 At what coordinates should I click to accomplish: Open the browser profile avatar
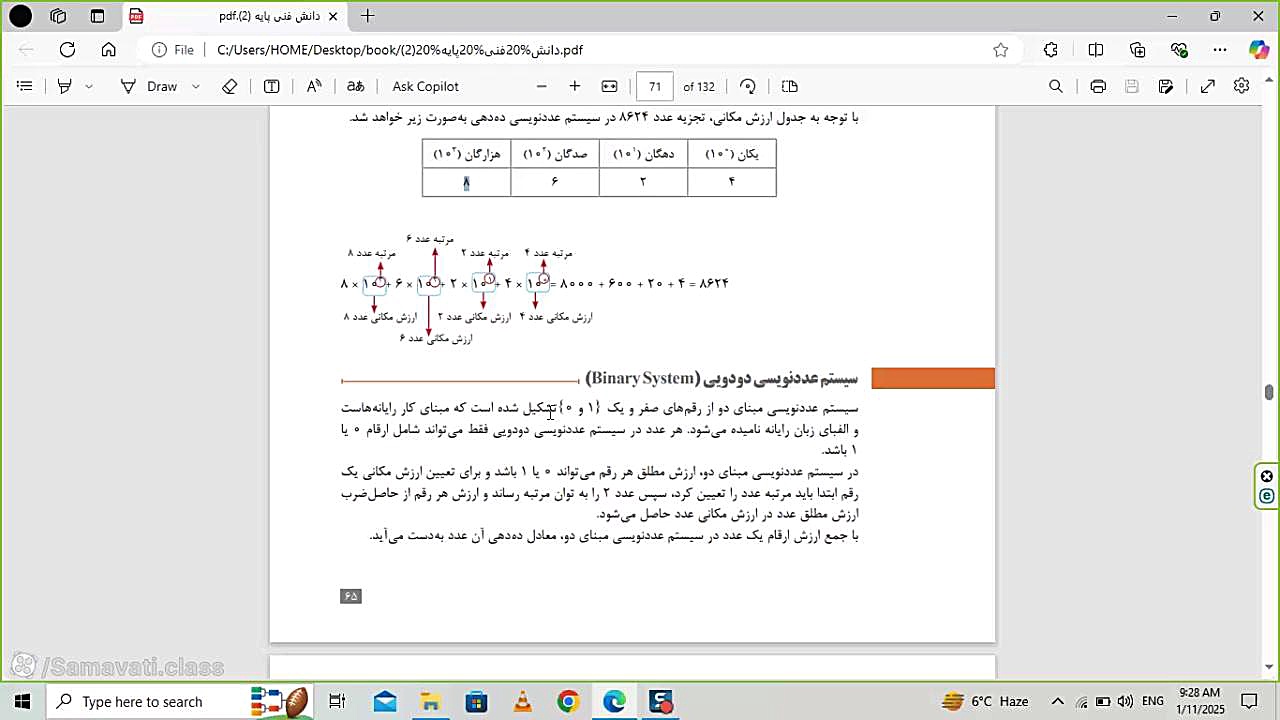20,16
